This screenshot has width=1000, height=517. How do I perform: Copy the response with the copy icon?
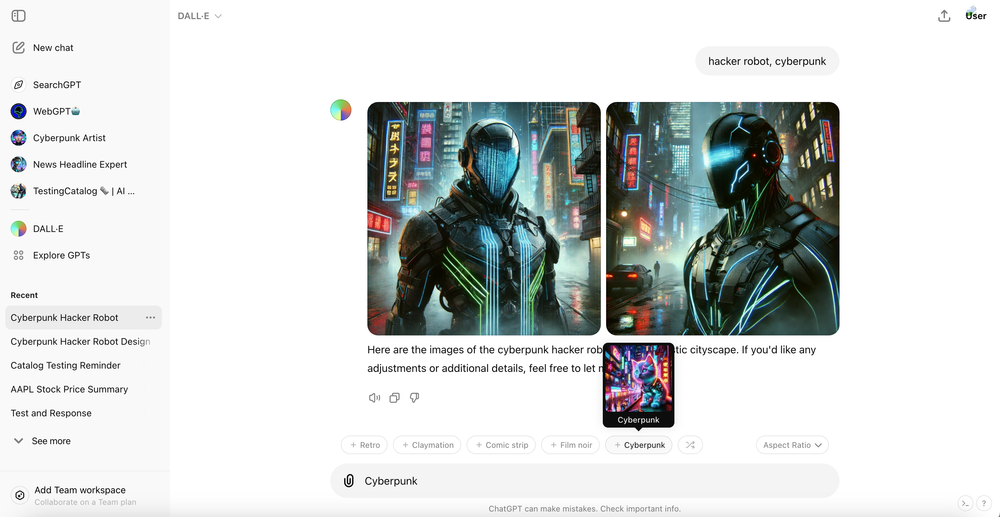394,398
